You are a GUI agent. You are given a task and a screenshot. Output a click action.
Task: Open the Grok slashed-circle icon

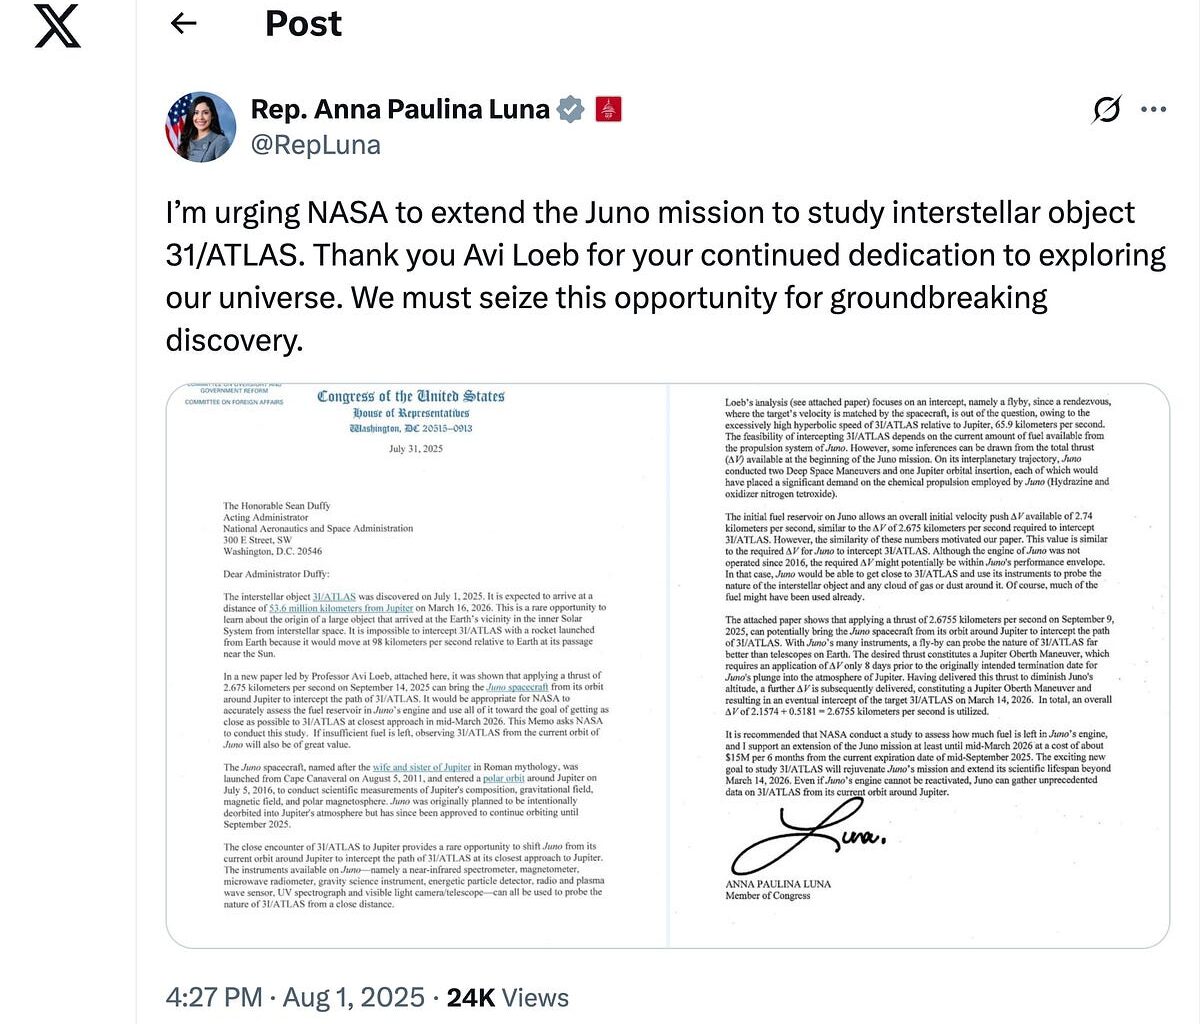(x=1106, y=109)
